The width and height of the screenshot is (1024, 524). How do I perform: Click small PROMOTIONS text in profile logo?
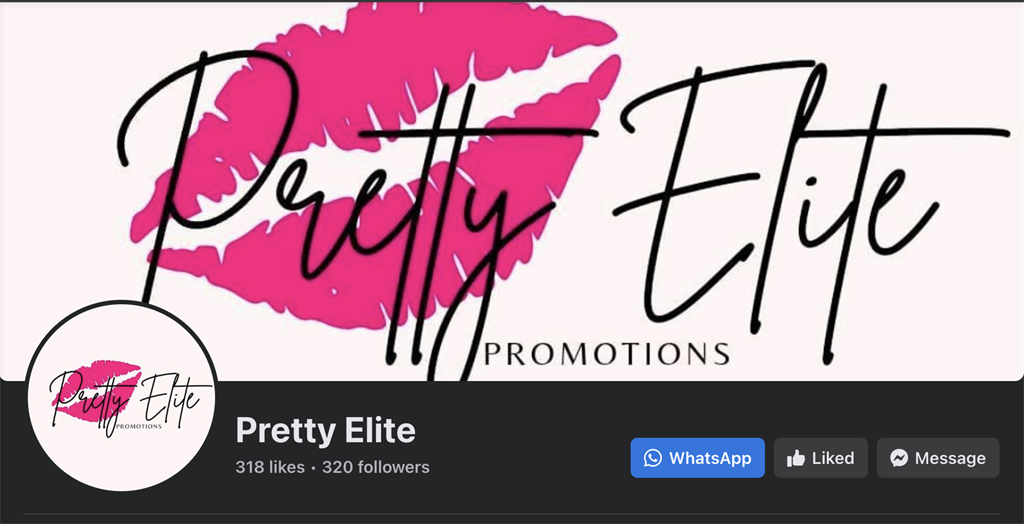(138, 426)
